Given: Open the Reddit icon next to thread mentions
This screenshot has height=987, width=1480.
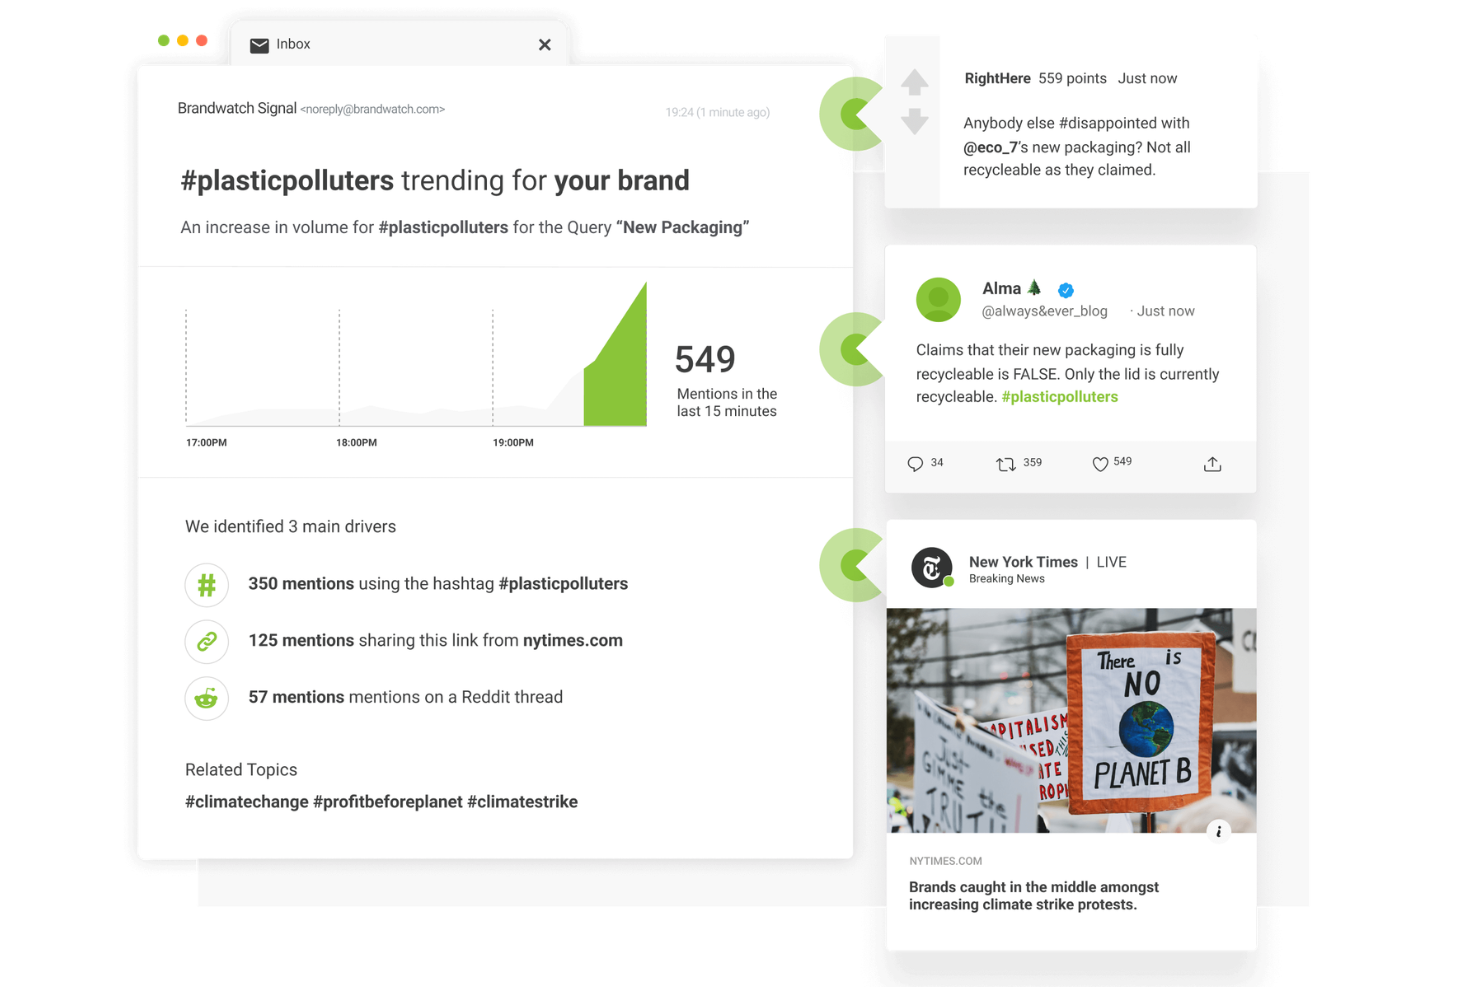Looking at the screenshot, I should pyautogui.click(x=206, y=699).
